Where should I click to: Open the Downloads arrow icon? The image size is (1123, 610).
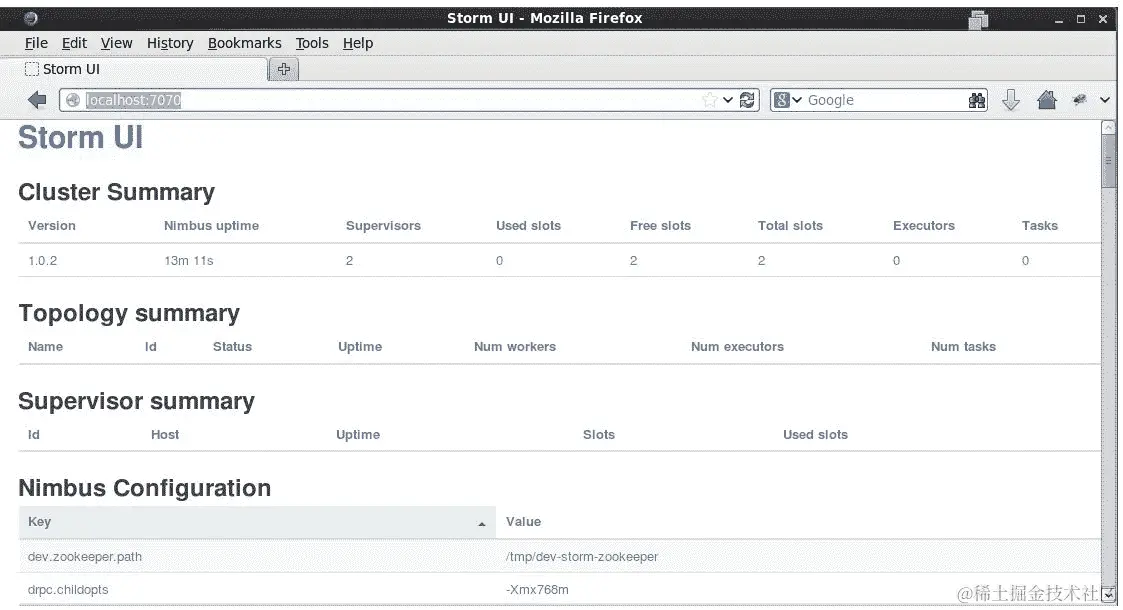(1011, 100)
